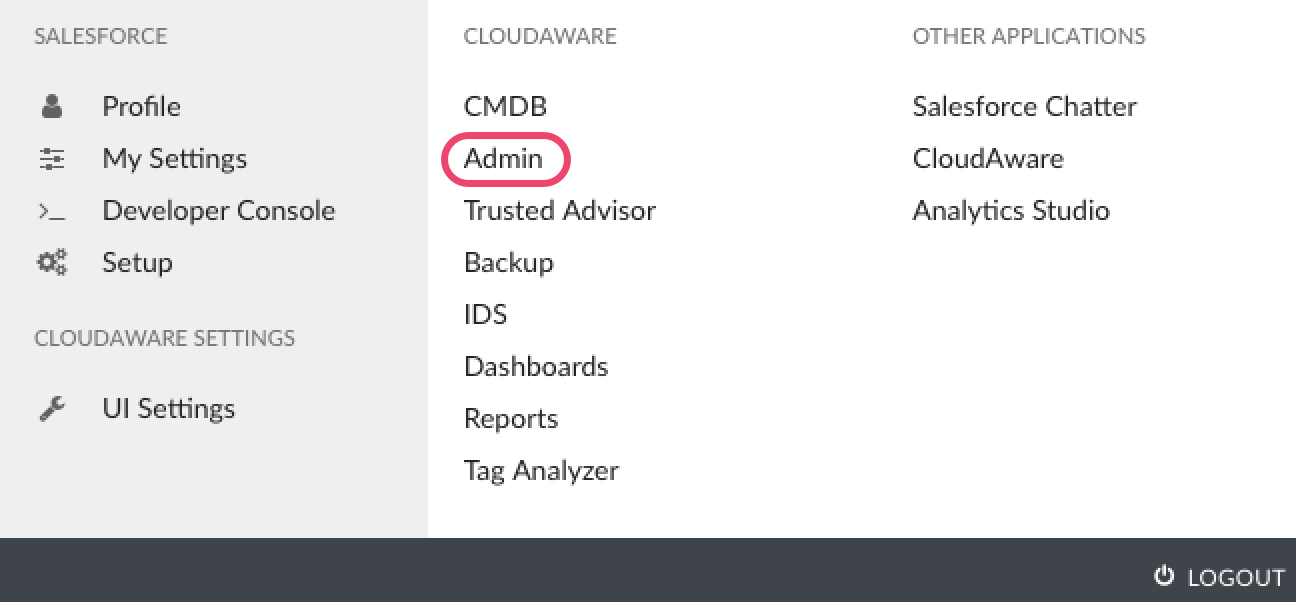This screenshot has height=602, width=1296.
Task: Click the Logout power icon
Action: point(1163,575)
